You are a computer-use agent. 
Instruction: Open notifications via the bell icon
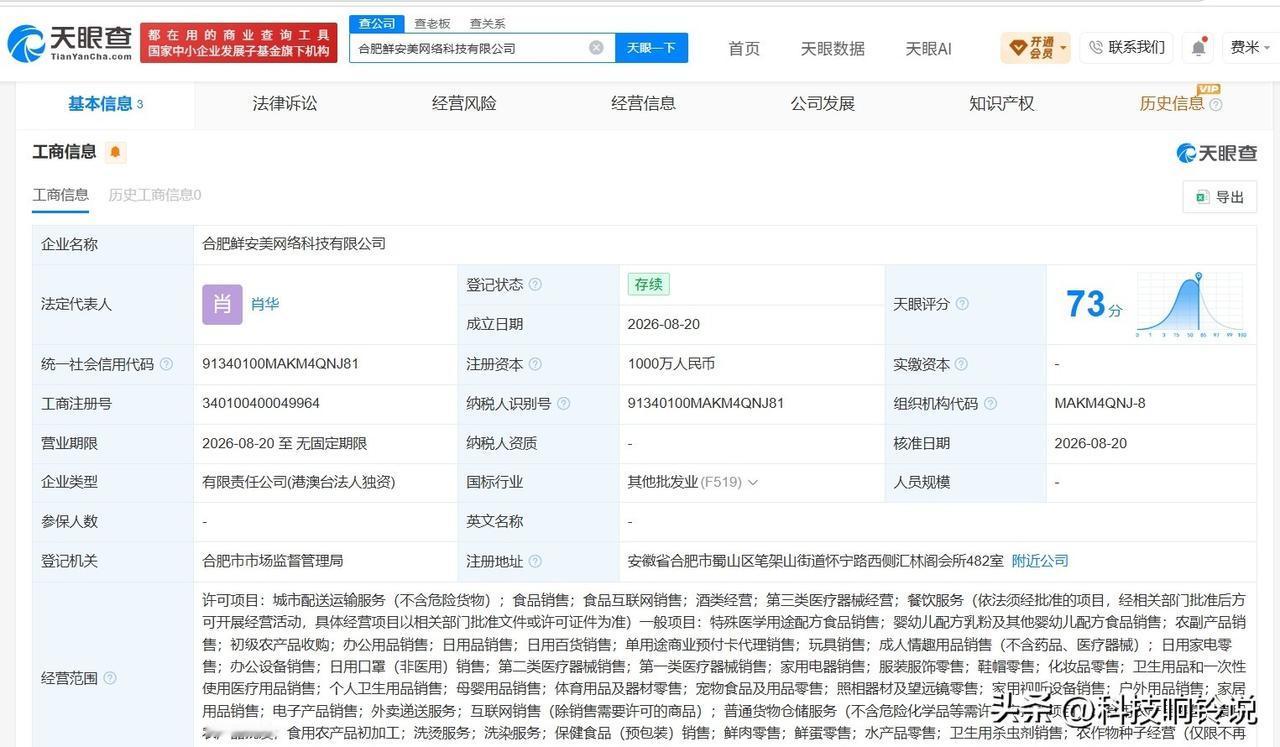tap(1198, 47)
